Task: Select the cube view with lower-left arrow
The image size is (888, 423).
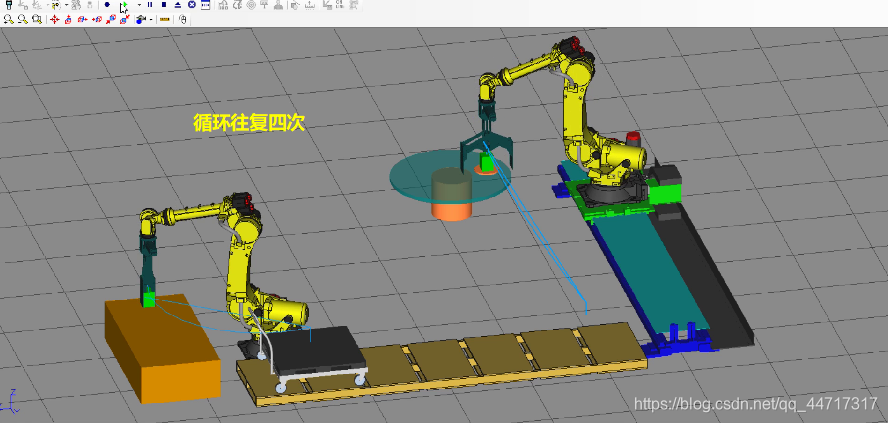Action: pos(110,19)
